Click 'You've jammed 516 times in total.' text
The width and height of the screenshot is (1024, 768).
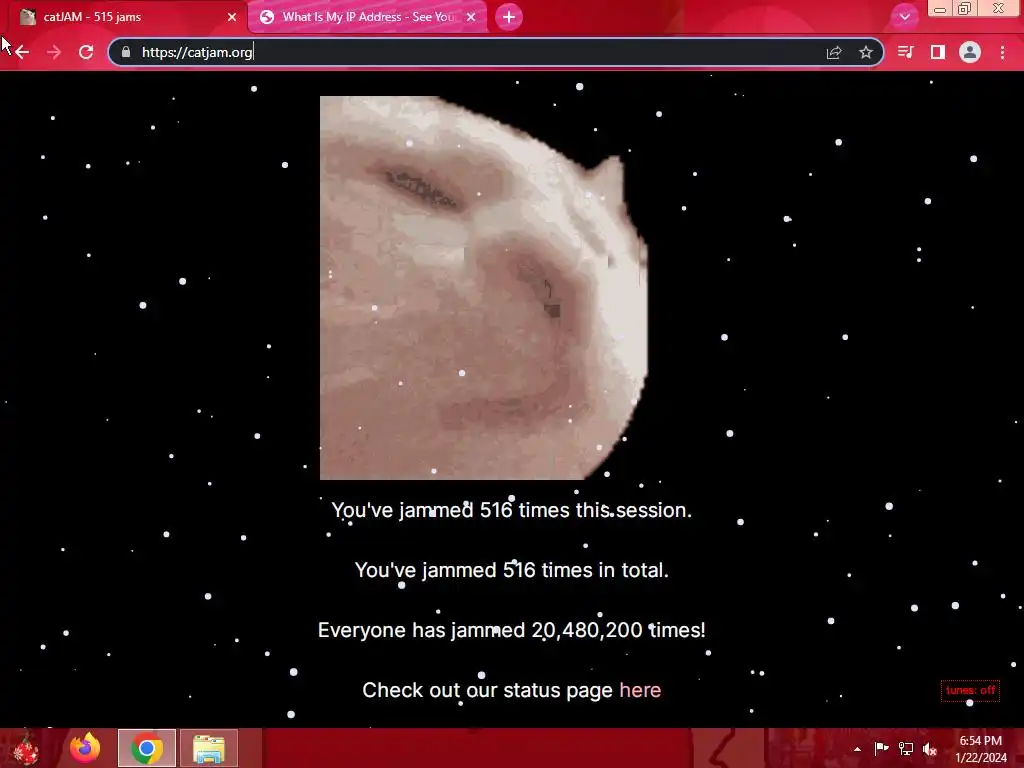[511, 570]
